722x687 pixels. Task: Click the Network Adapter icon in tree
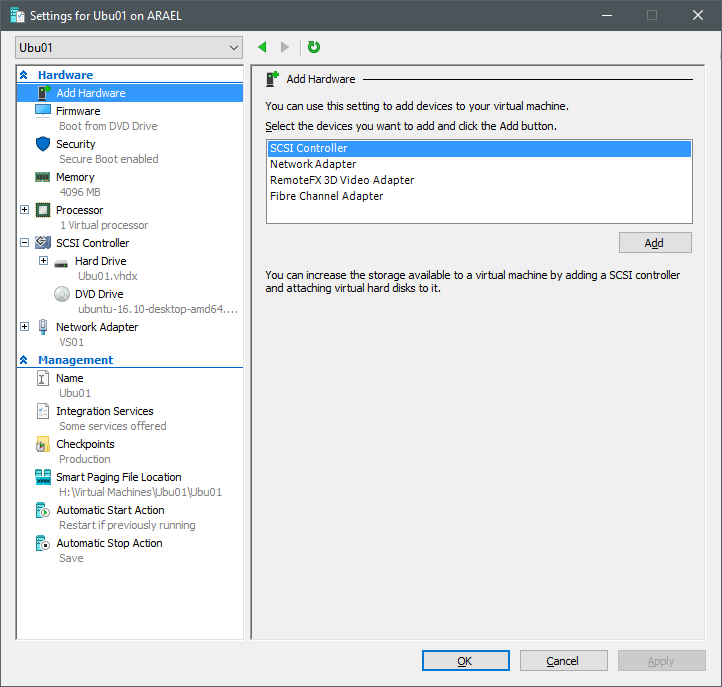pyautogui.click(x=43, y=326)
